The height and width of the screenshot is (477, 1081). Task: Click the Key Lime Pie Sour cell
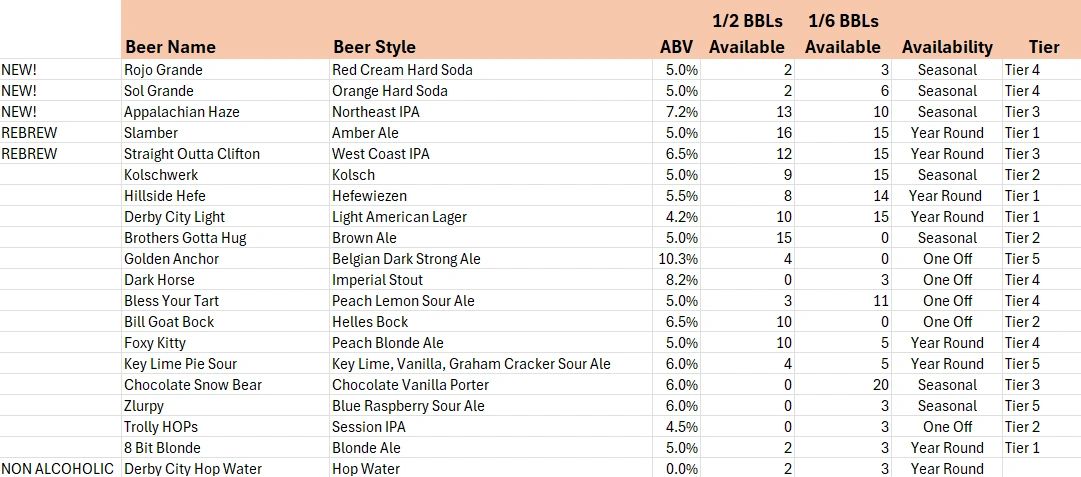point(225,364)
